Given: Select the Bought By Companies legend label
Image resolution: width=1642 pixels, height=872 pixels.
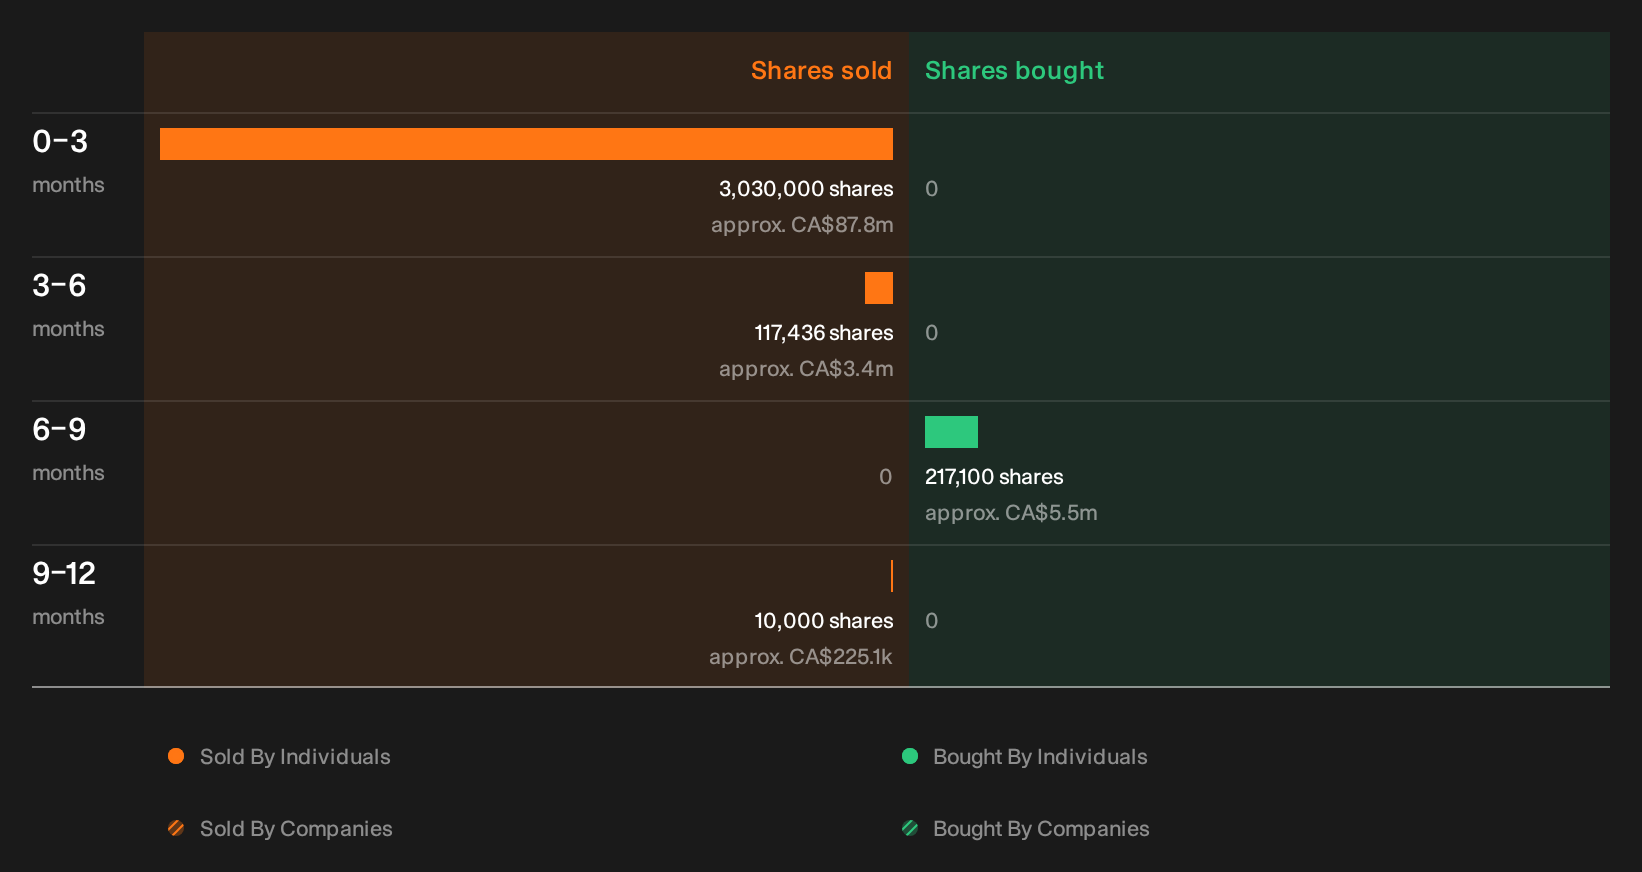Looking at the screenshot, I should point(1041,829).
